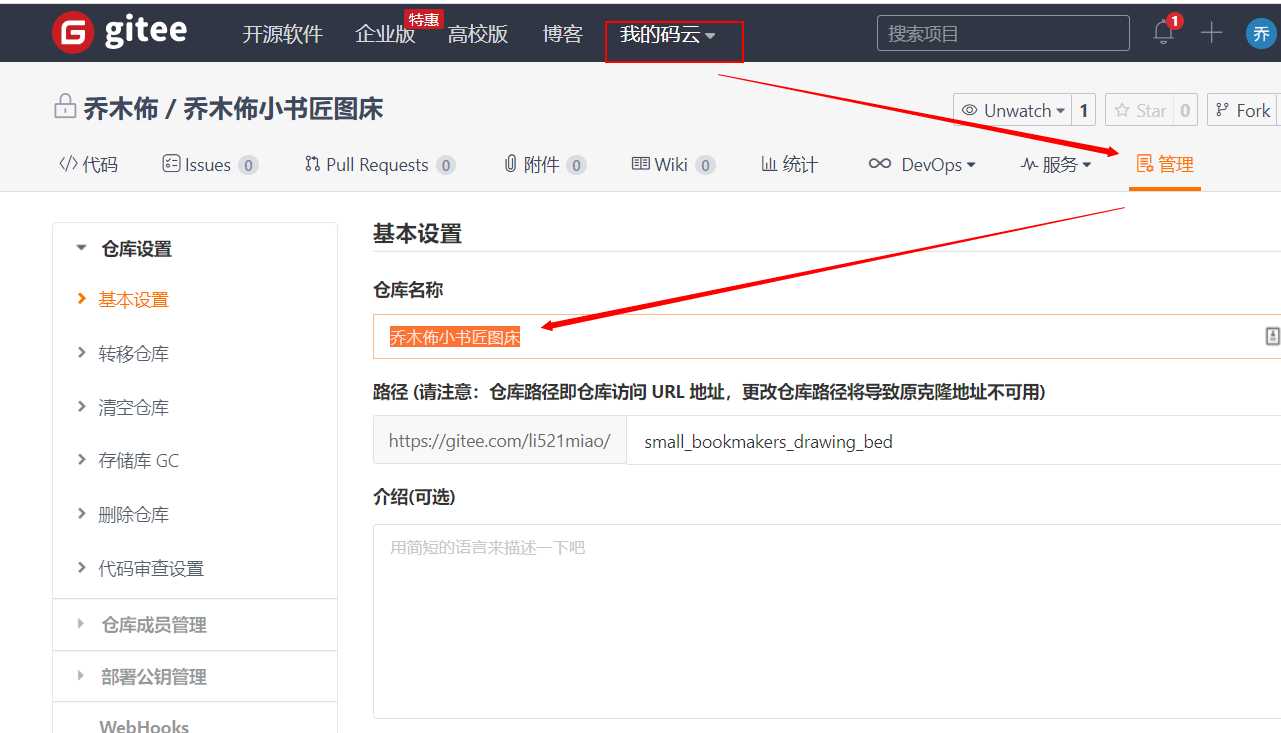Screen dimensions: 1281x733
Task: Open the notification bell icon
Action: click(x=1163, y=33)
